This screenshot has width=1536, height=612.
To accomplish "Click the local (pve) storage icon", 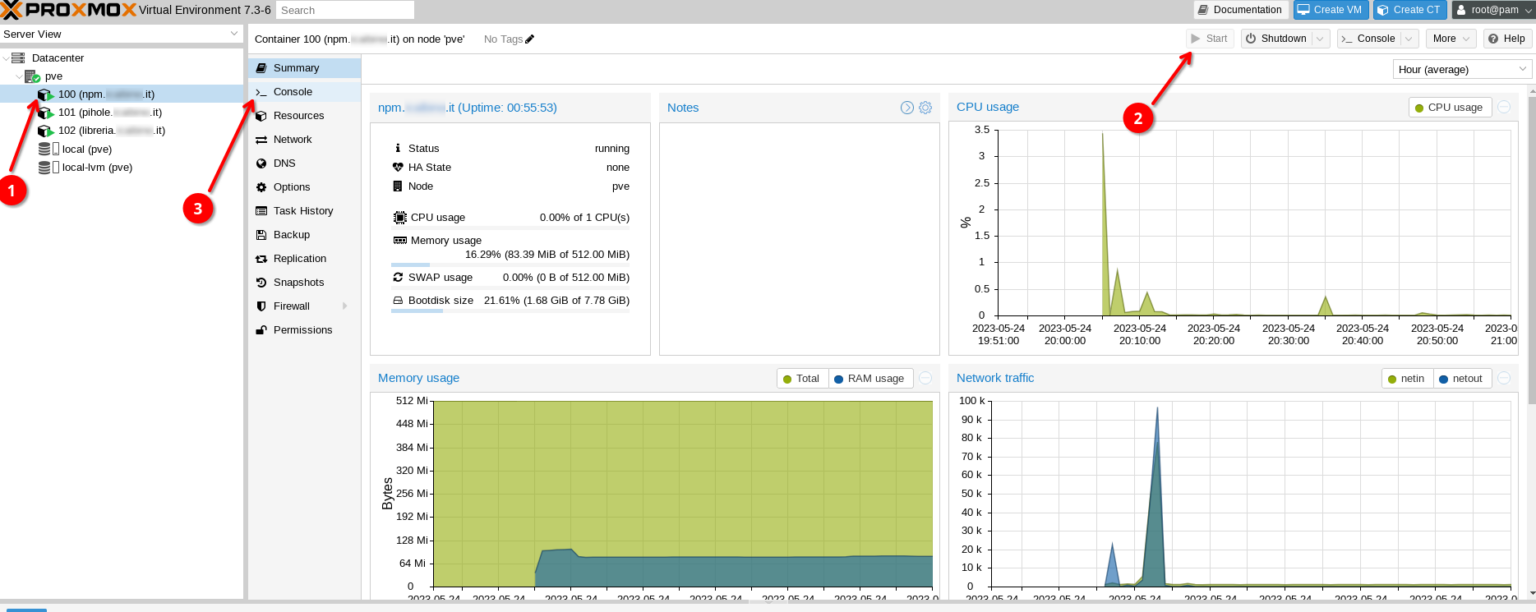I will coord(48,149).
